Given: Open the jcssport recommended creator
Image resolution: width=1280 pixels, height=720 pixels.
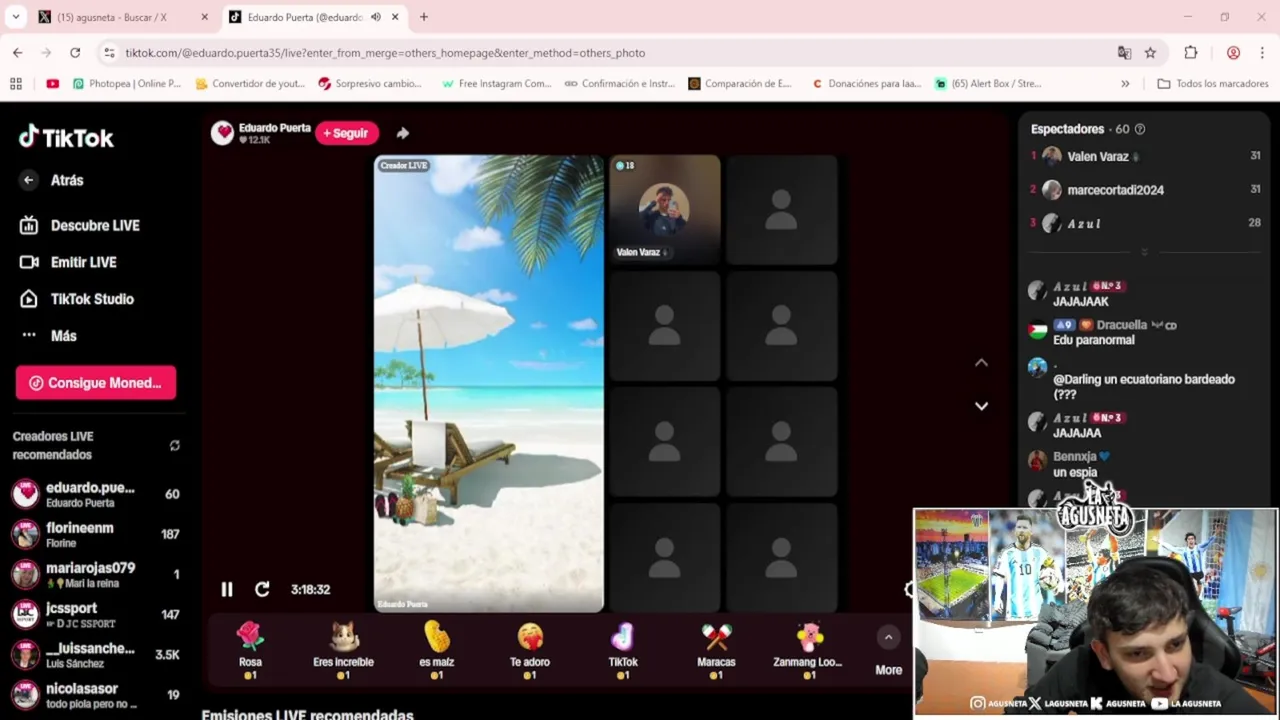Looking at the screenshot, I should tap(96, 614).
